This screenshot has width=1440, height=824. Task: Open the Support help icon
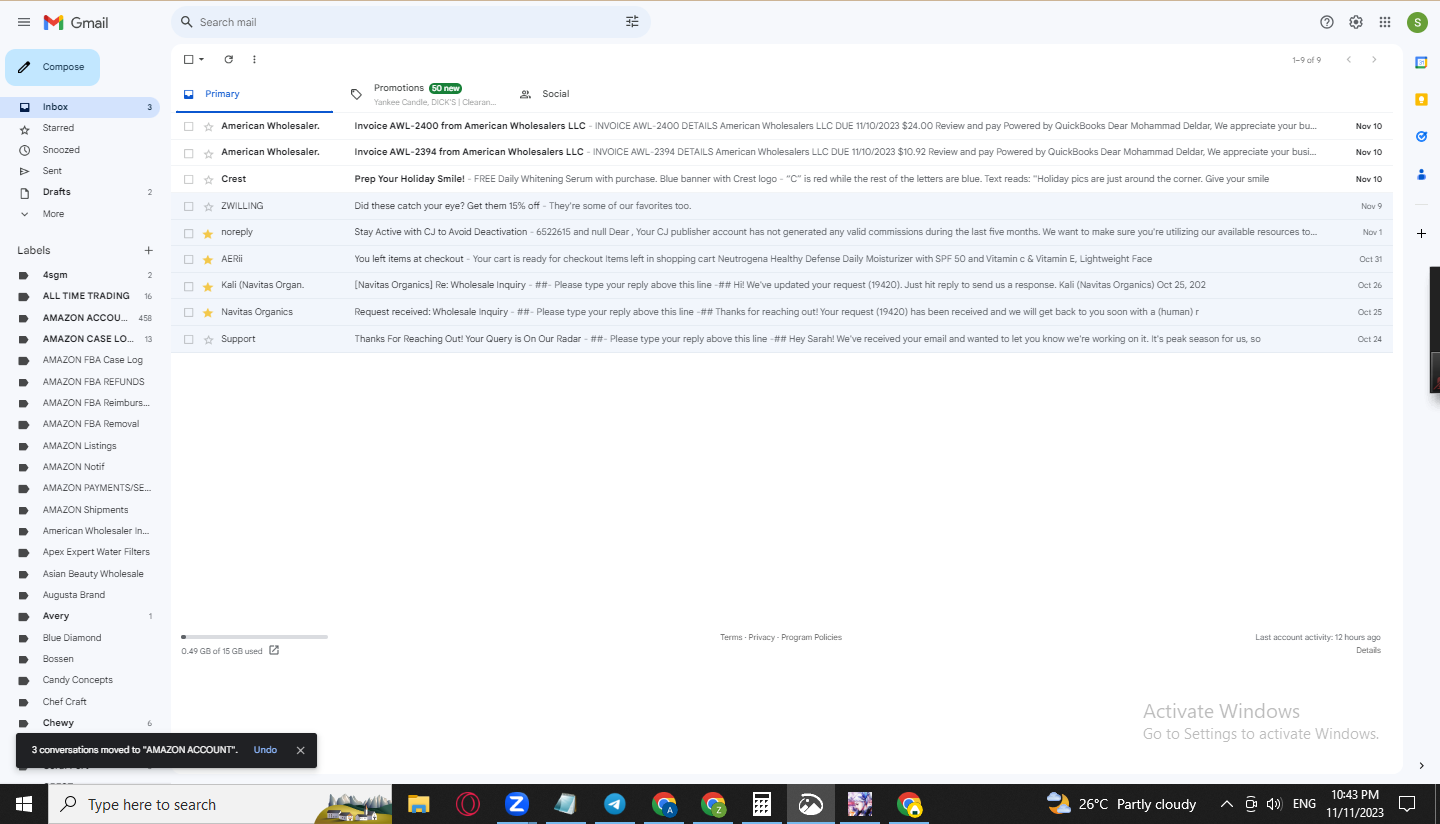[1327, 22]
